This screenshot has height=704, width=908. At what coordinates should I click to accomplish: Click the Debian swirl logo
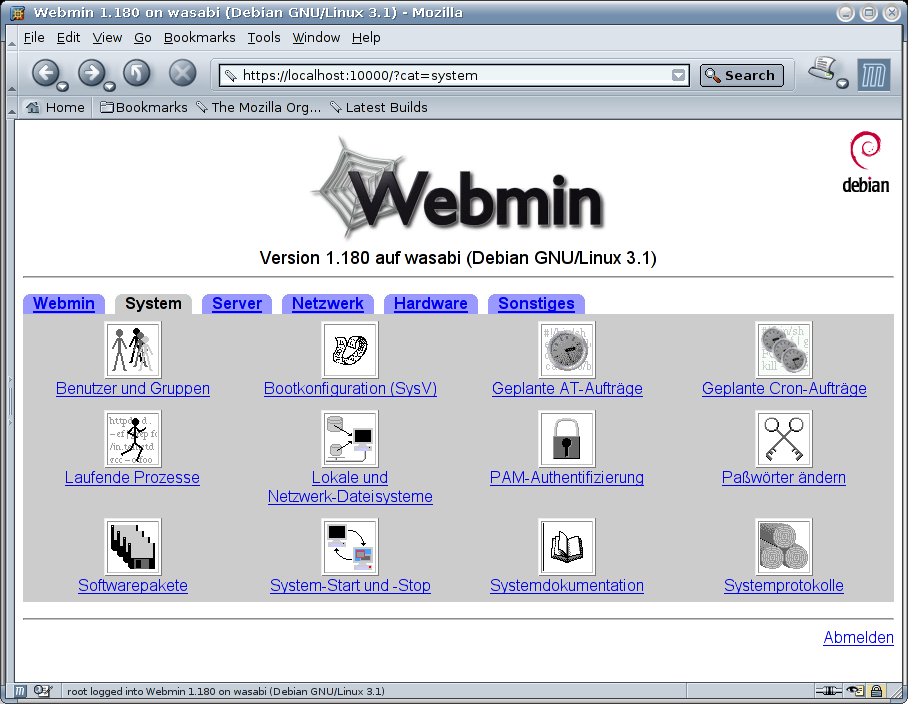865,162
